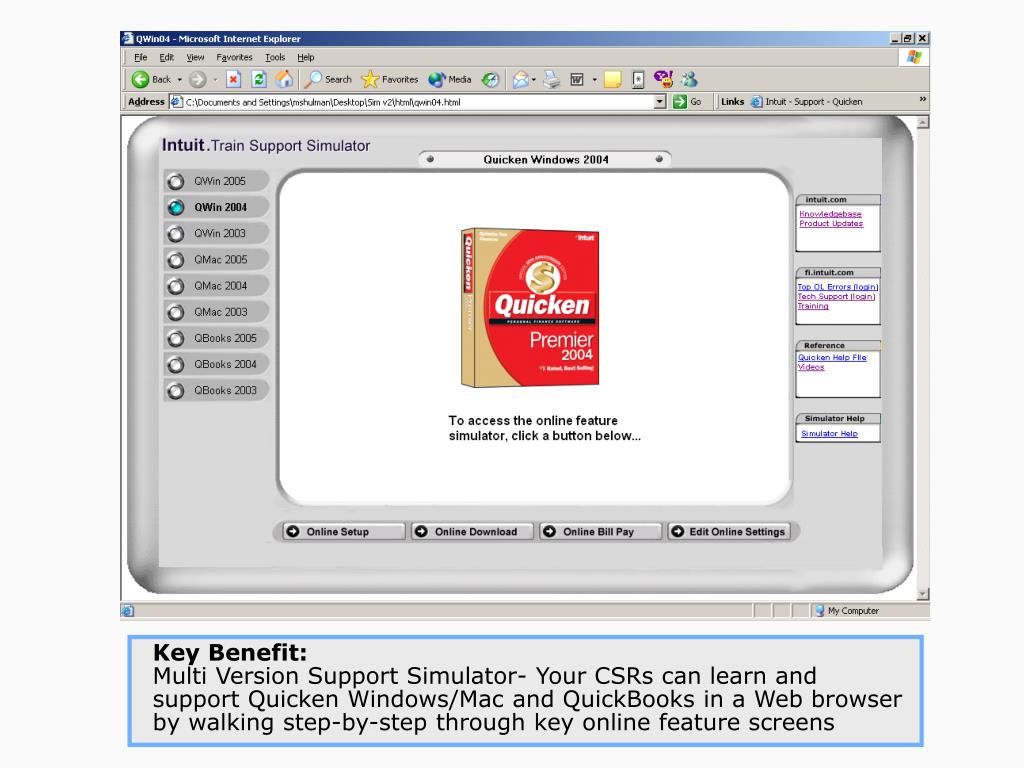Click the yellow Discuss note icon
The image size is (1024, 768).
(x=613, y=80)
